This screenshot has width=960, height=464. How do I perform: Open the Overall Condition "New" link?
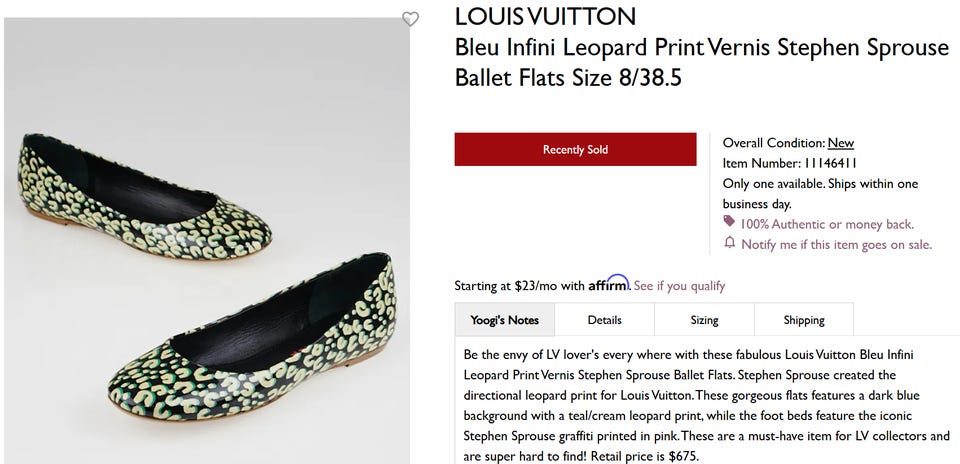click(x=840, y=143)
